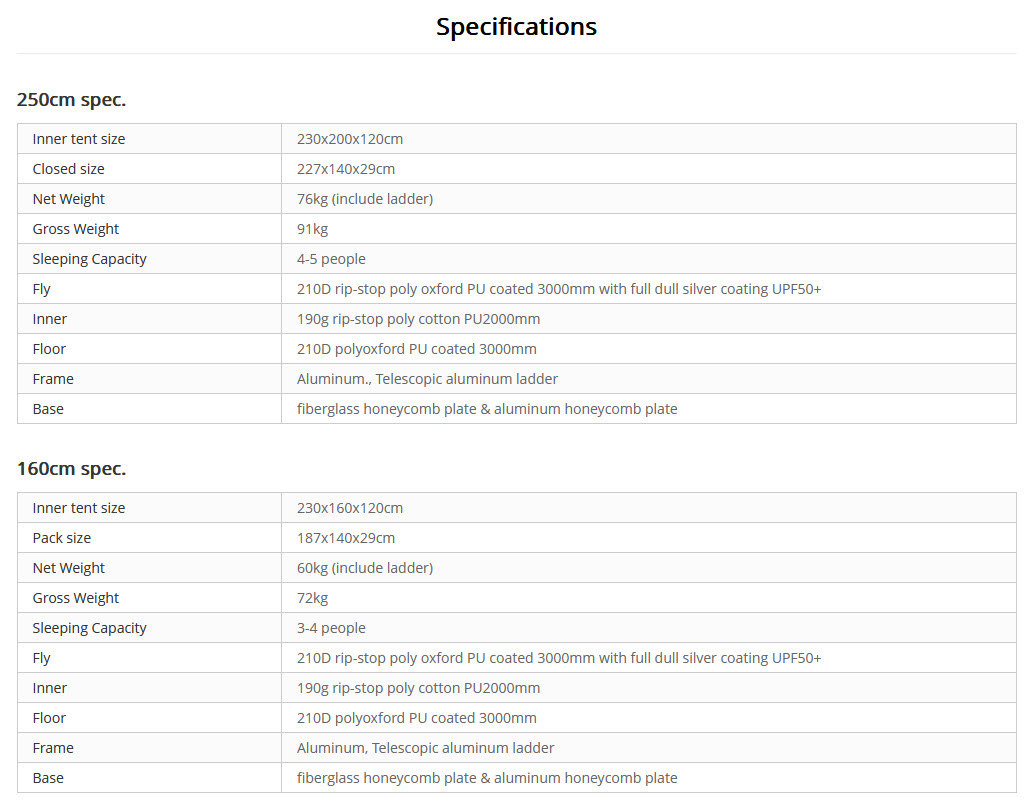Select the 76kg net weight cell

pos(365,199)
